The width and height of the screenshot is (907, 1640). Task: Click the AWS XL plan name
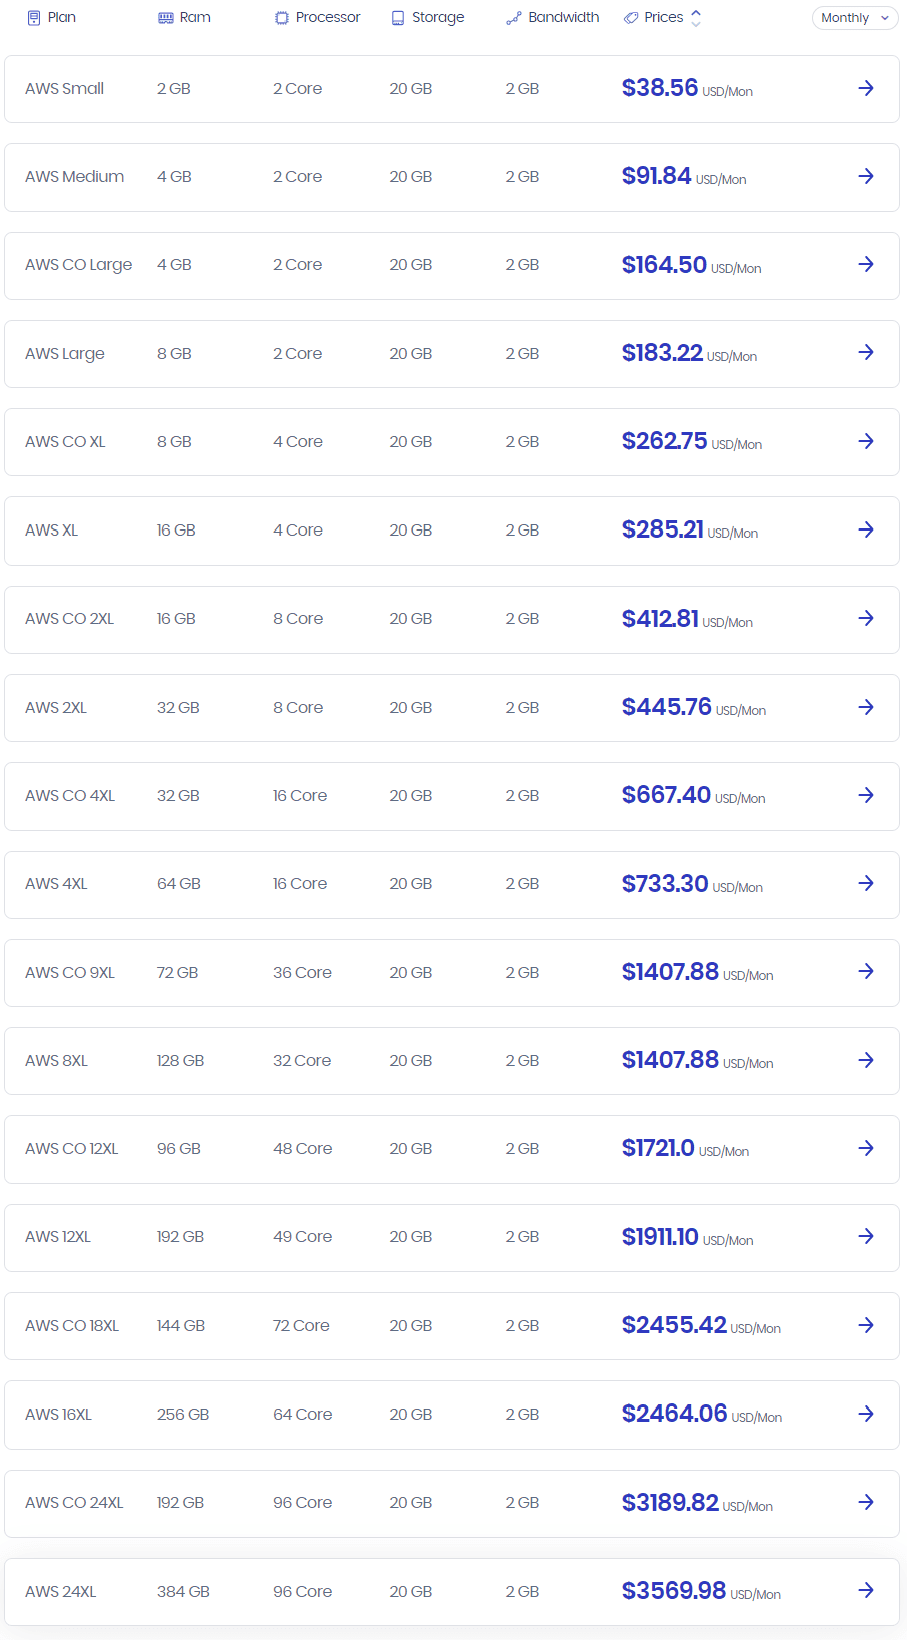(x=52, y=530)
